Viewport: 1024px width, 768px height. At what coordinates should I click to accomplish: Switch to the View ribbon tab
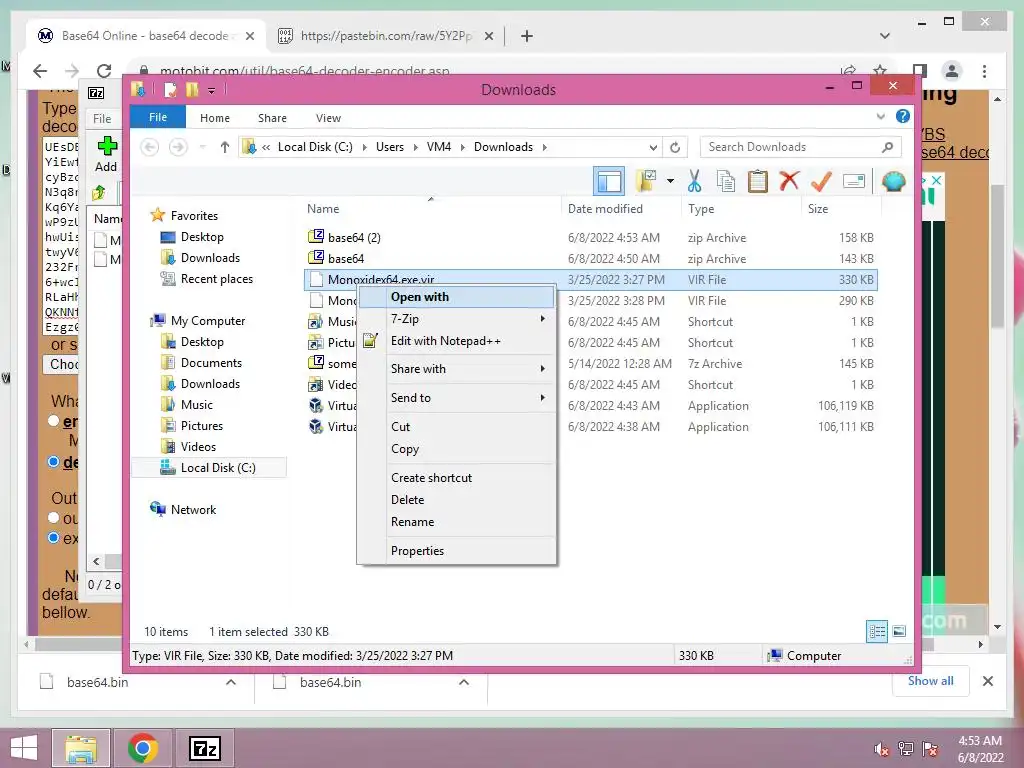pos(328,118)
